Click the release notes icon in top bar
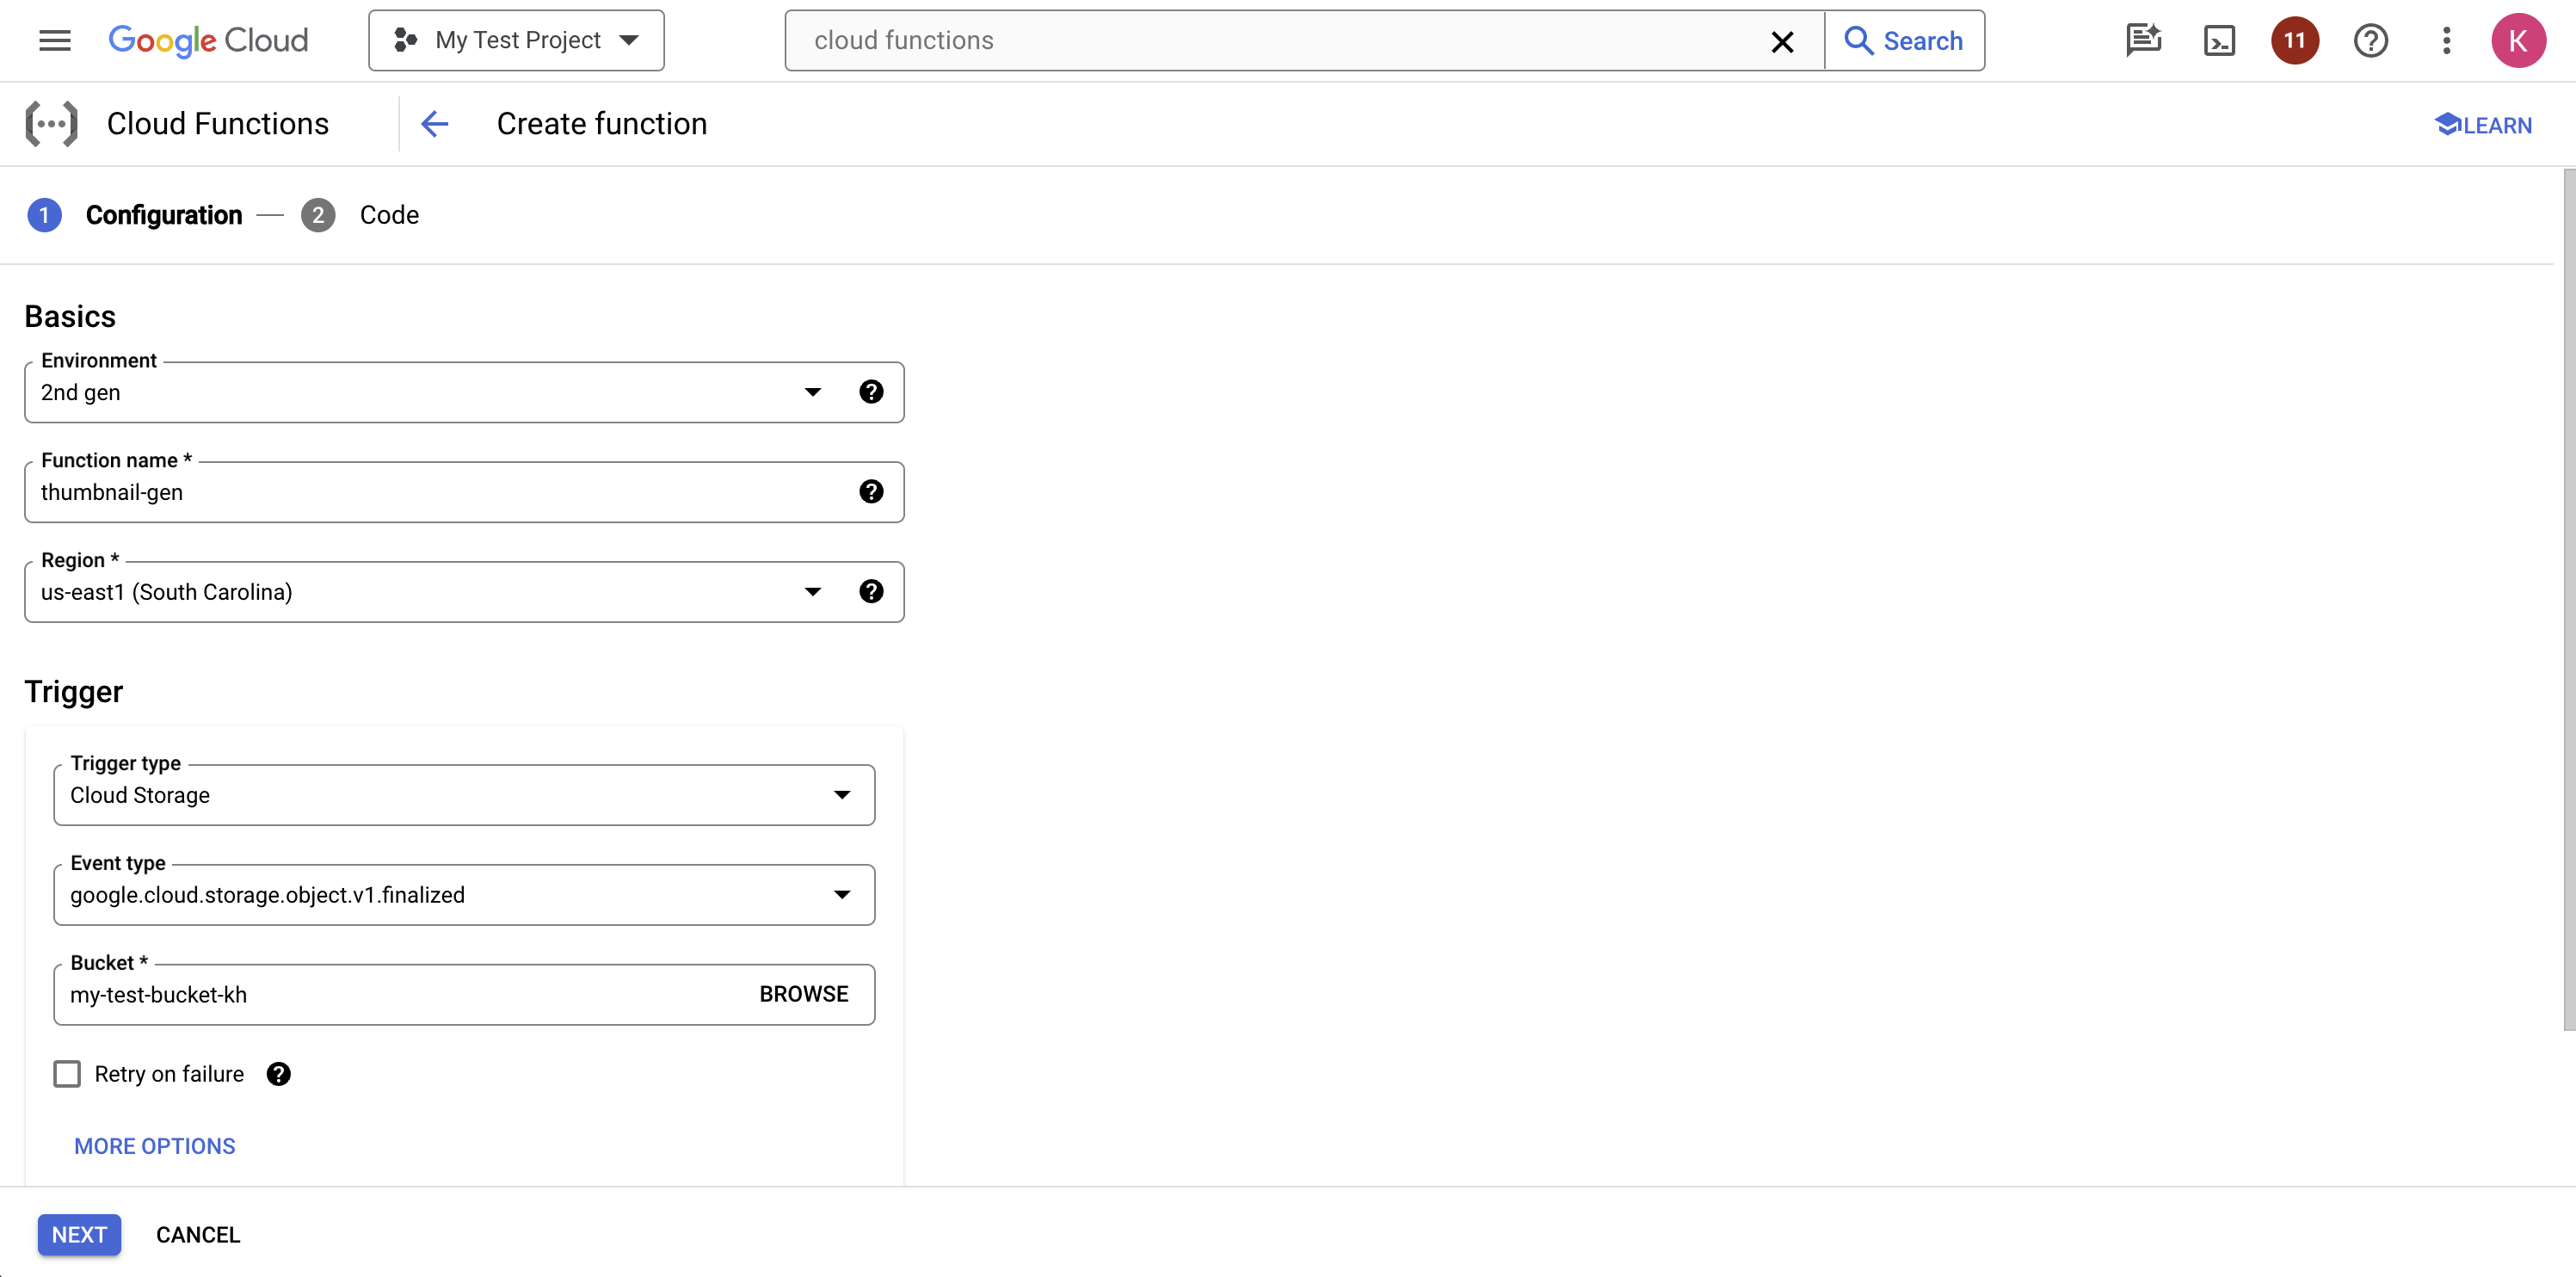 (x=2143, y=40)
